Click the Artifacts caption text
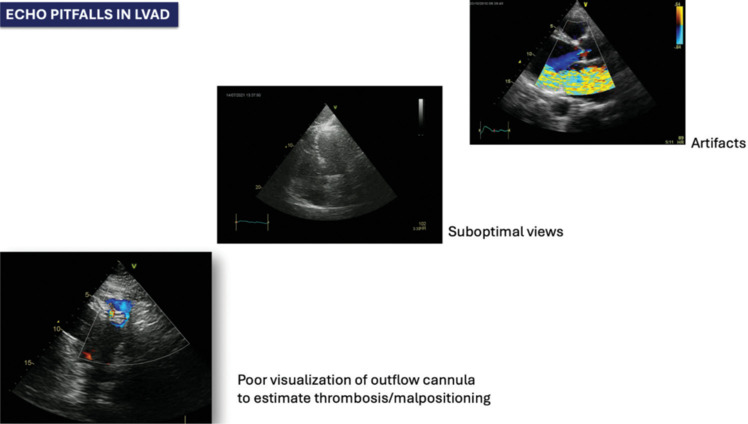 (x=717, y=144)
